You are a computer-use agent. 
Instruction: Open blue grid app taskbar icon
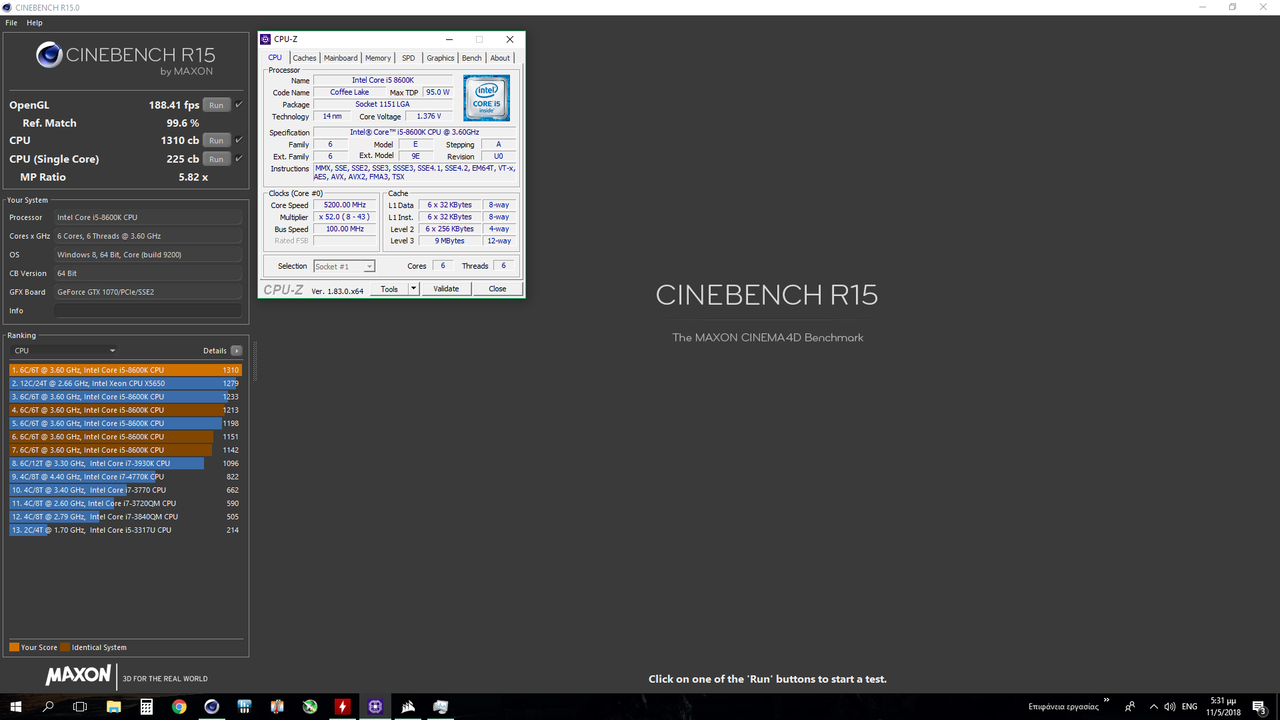[244, 706]
